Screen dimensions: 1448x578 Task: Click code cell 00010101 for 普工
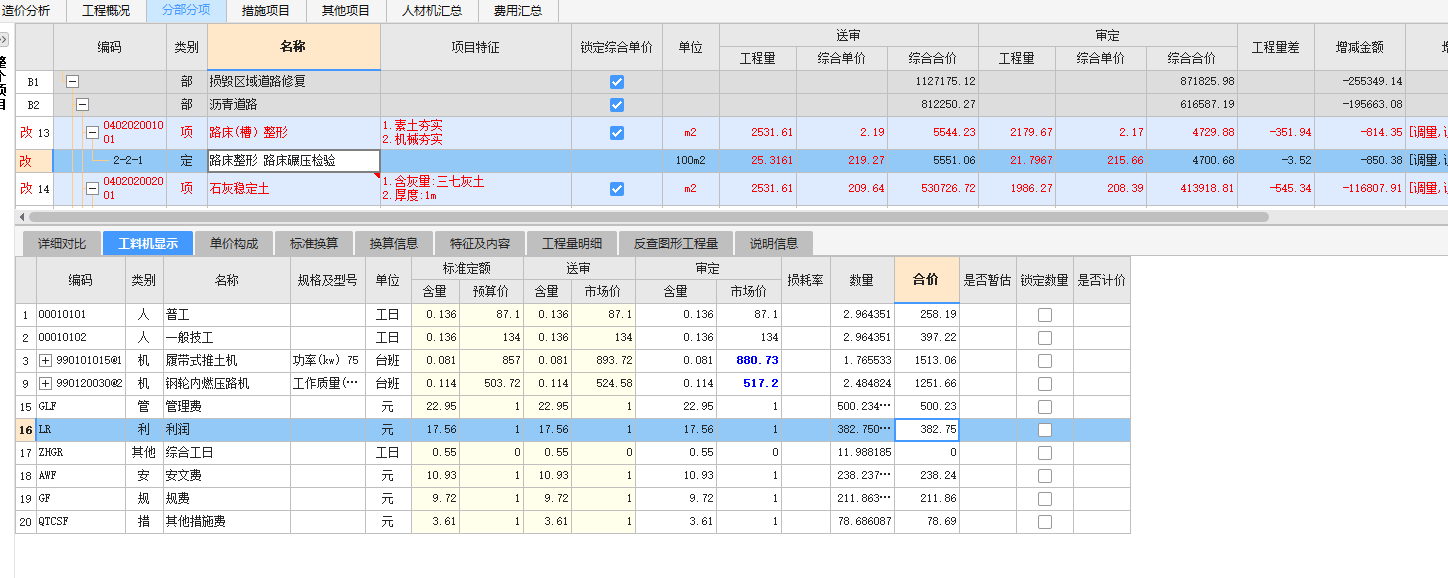[81, 314]
